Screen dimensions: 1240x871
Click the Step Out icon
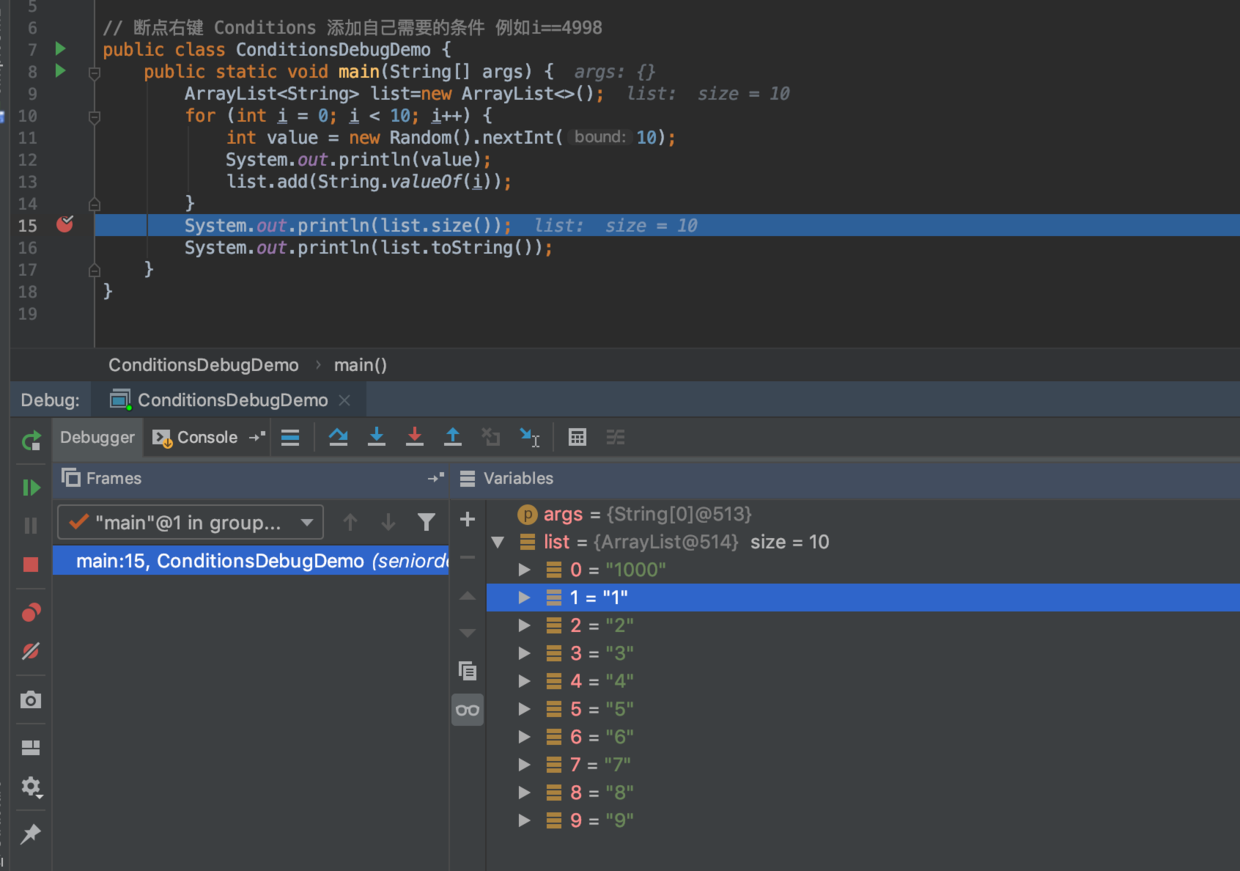coord(452,437)
